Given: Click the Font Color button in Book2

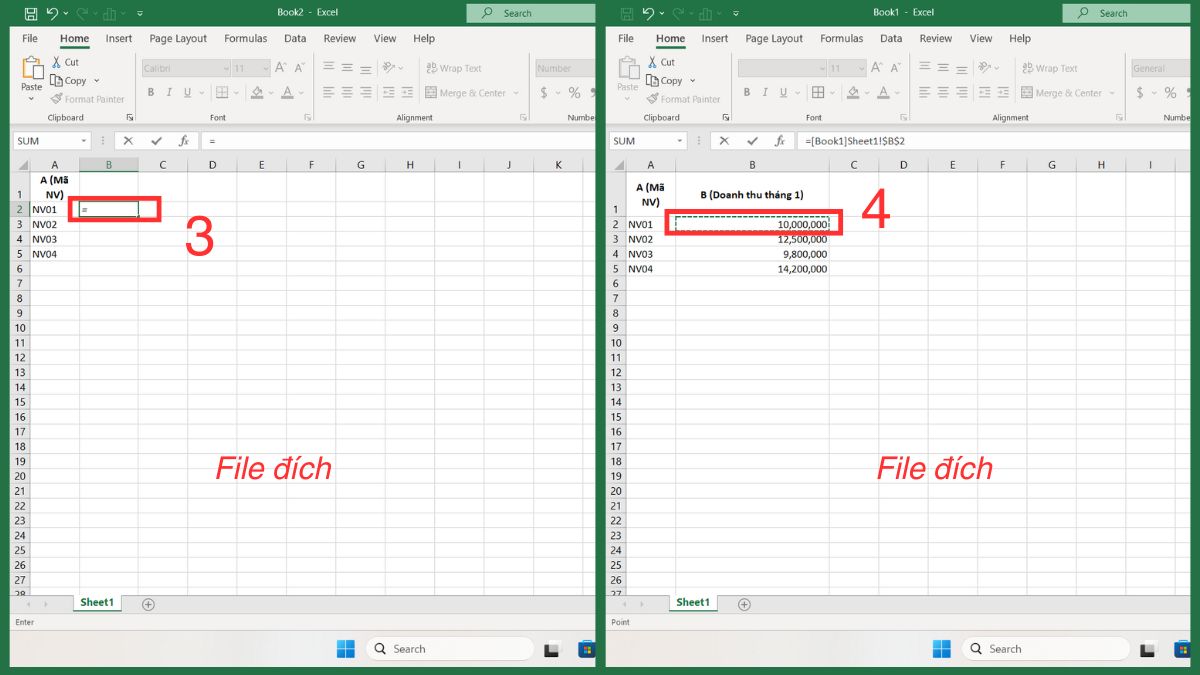Looking at the screenshot, I should point(287,92).
